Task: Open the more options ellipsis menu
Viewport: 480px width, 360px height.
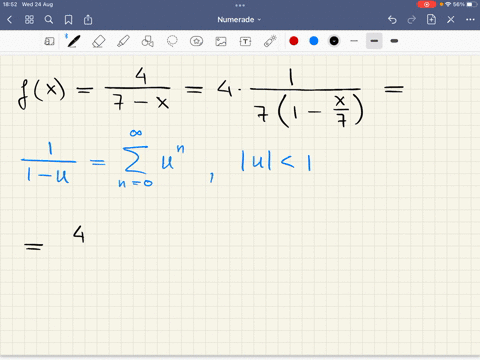Action: pos(470,20)
